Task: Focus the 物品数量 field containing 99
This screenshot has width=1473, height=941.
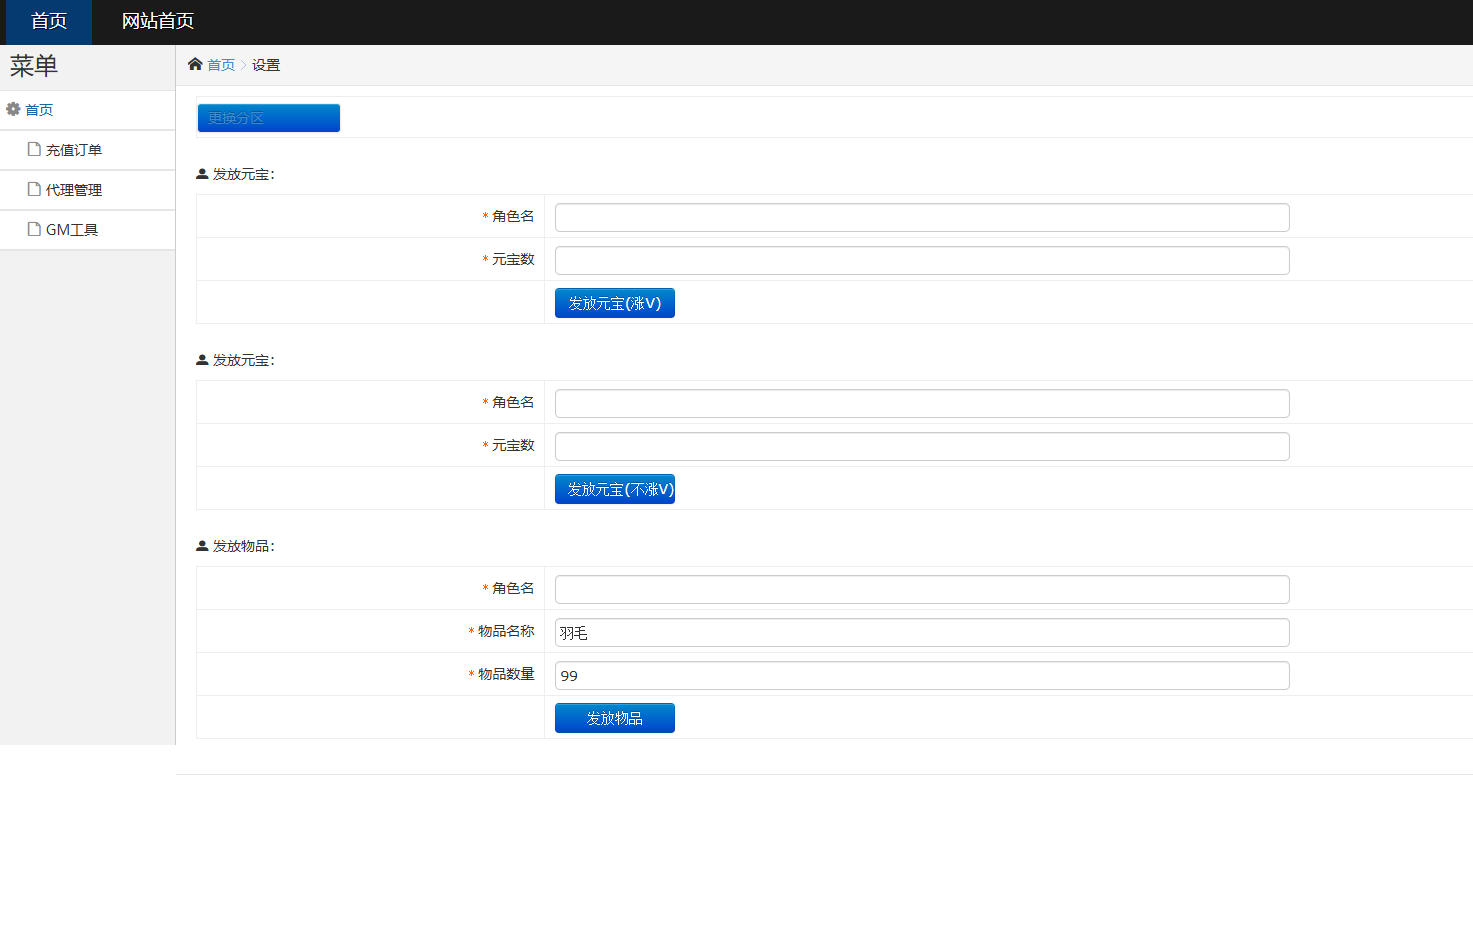Action: [921, 675]
